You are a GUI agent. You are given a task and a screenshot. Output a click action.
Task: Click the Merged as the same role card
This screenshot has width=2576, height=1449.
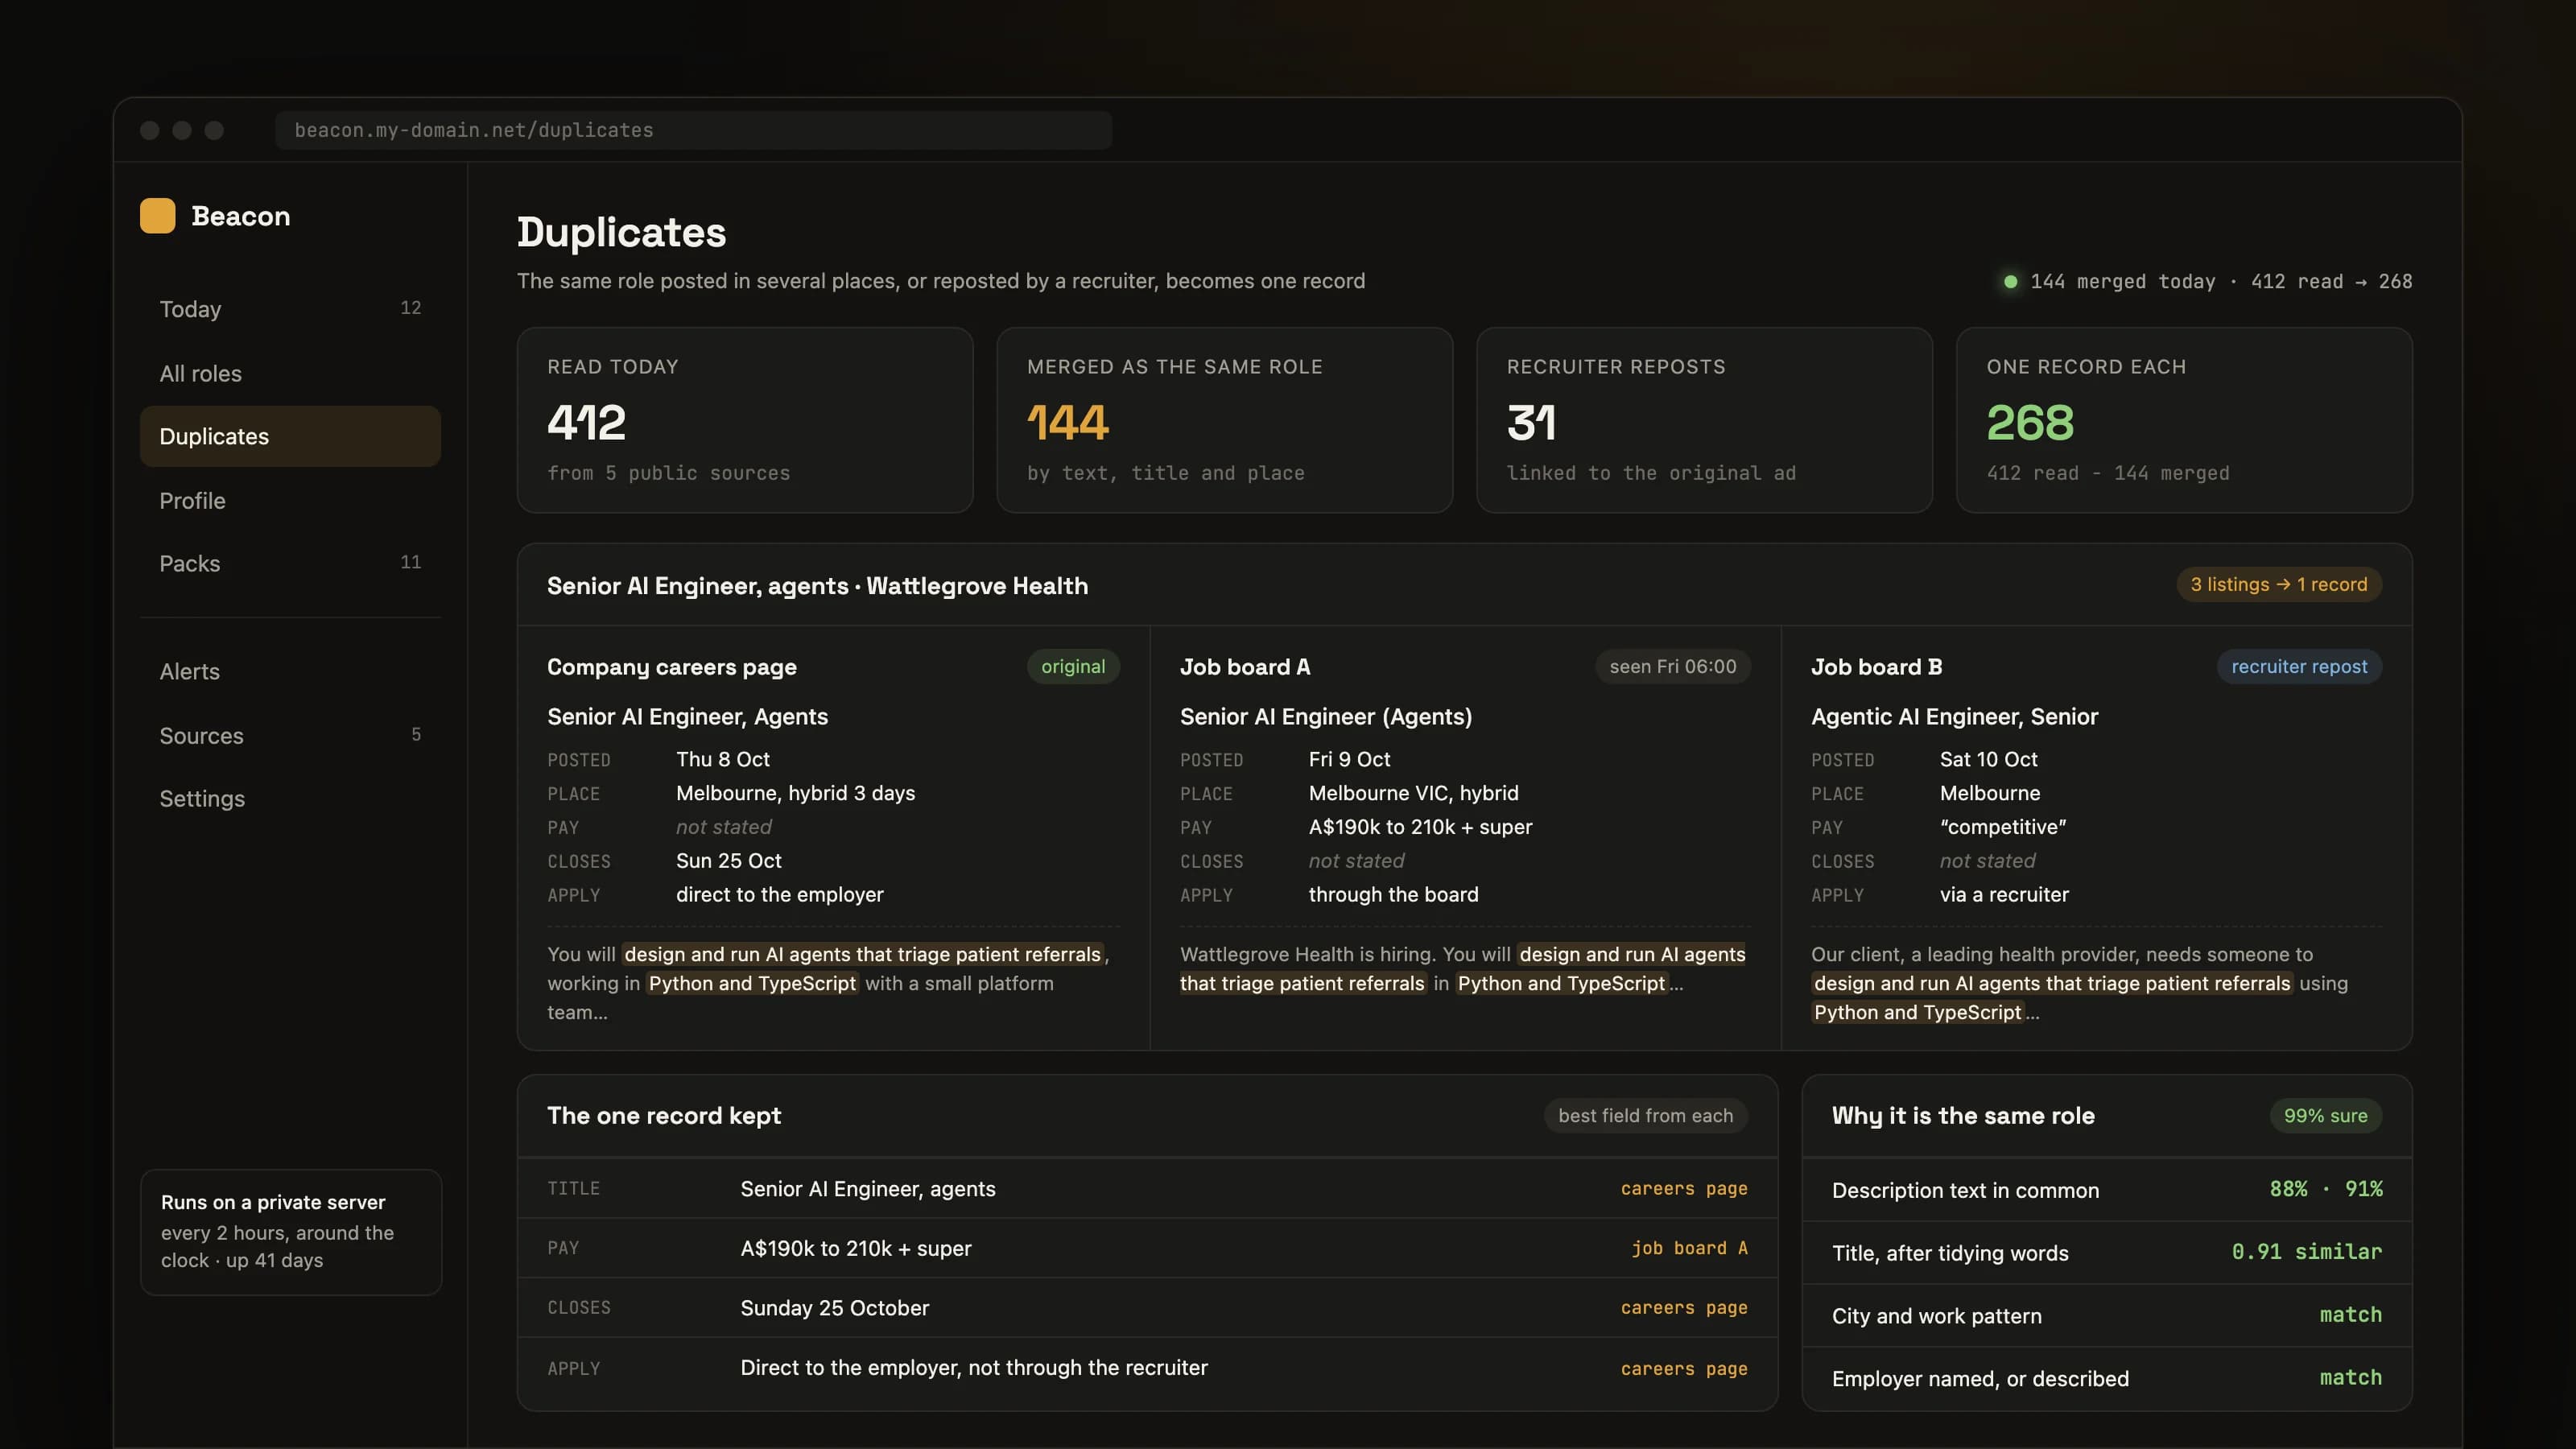coord(1224,420)
